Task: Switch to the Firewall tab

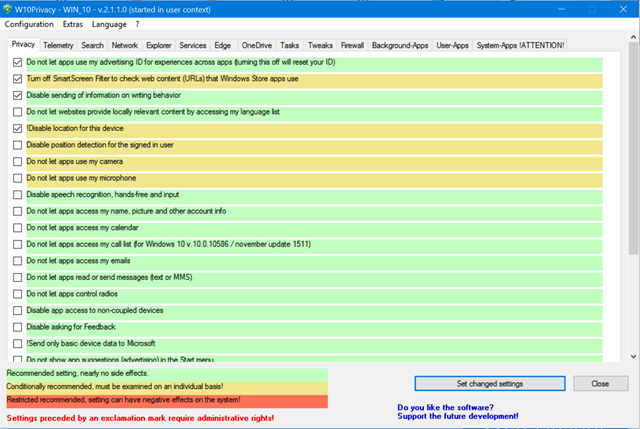Action: (x=352, y=45)
